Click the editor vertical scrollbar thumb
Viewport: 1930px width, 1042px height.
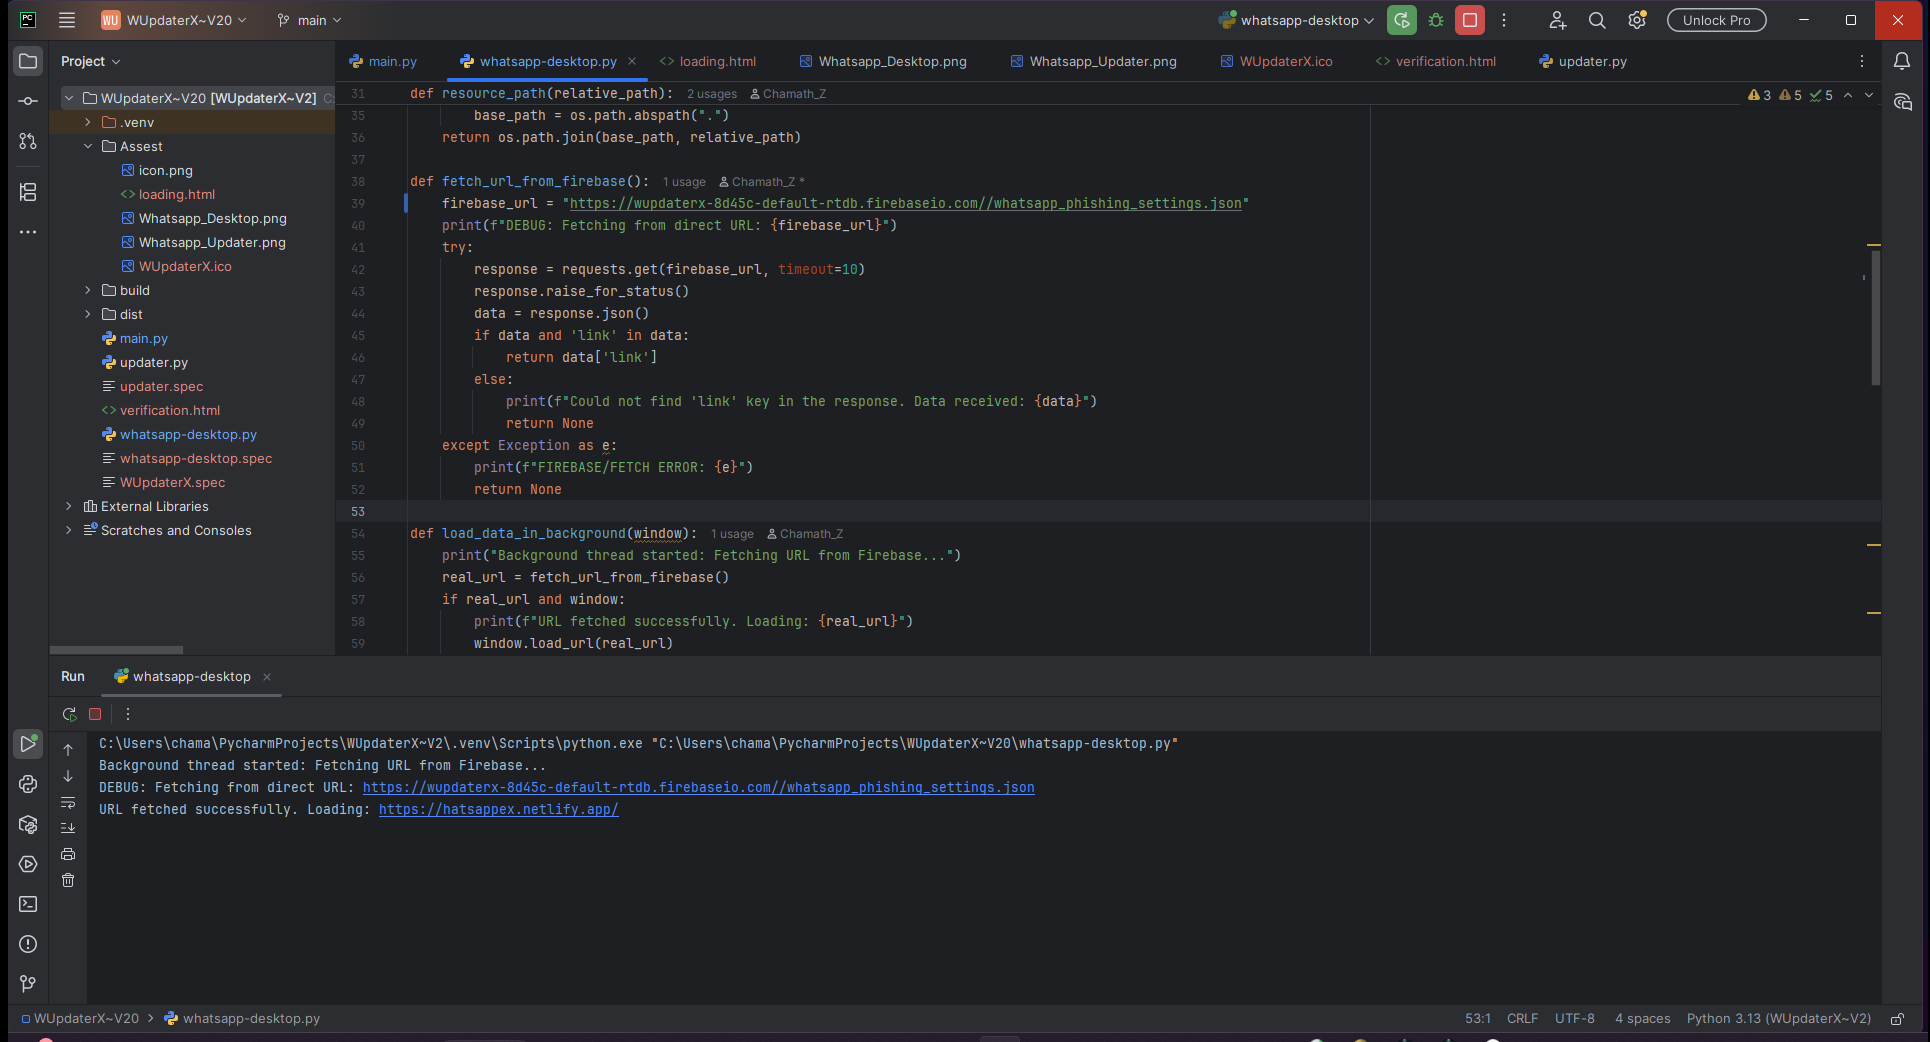(1876, 317)
